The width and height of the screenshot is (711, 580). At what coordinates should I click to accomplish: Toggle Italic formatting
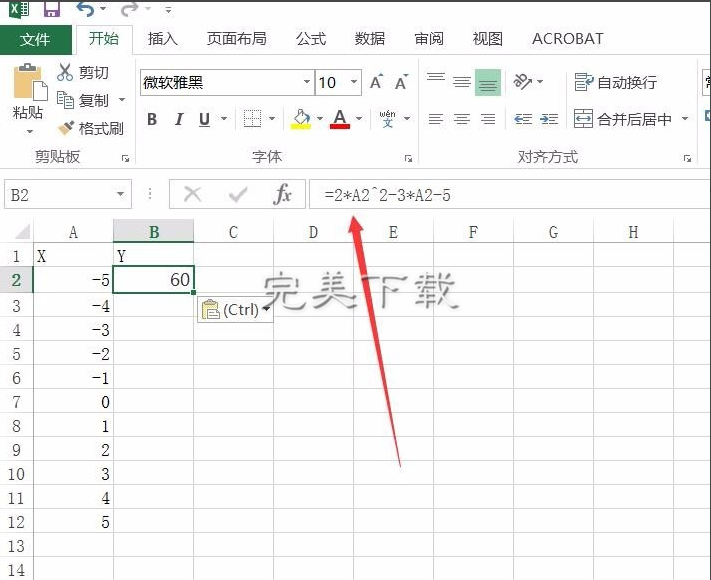179,119
